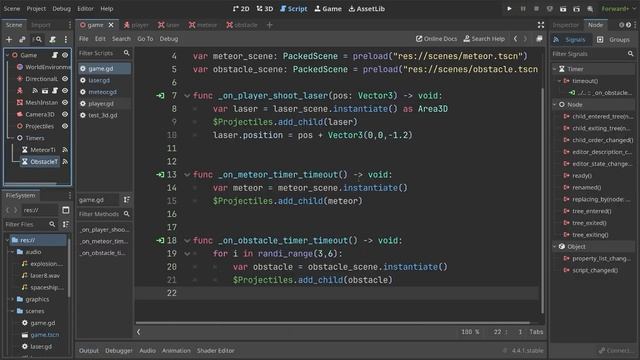Click signal icon next to ObstacleTimer node
Viewport: 640px width, 360px height.
coord(65,162)
